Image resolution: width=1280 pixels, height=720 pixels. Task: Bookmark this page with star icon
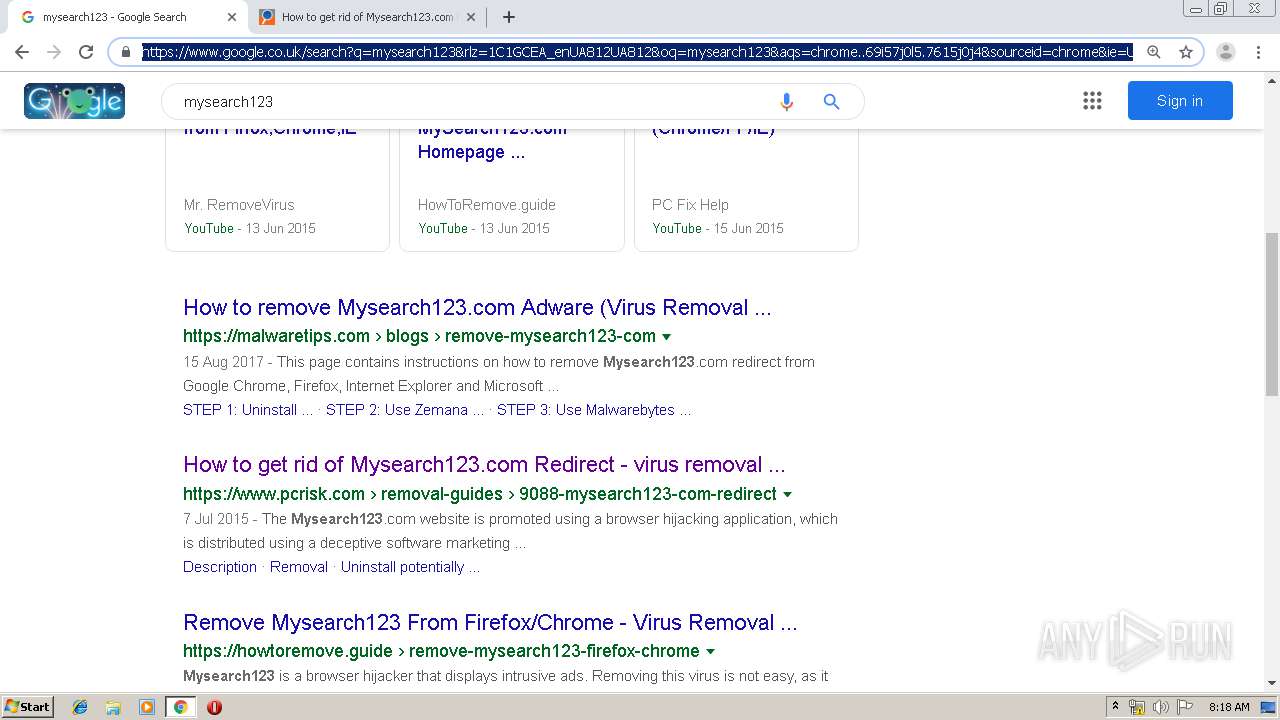pyautogui.click(x=1186, y=52)
